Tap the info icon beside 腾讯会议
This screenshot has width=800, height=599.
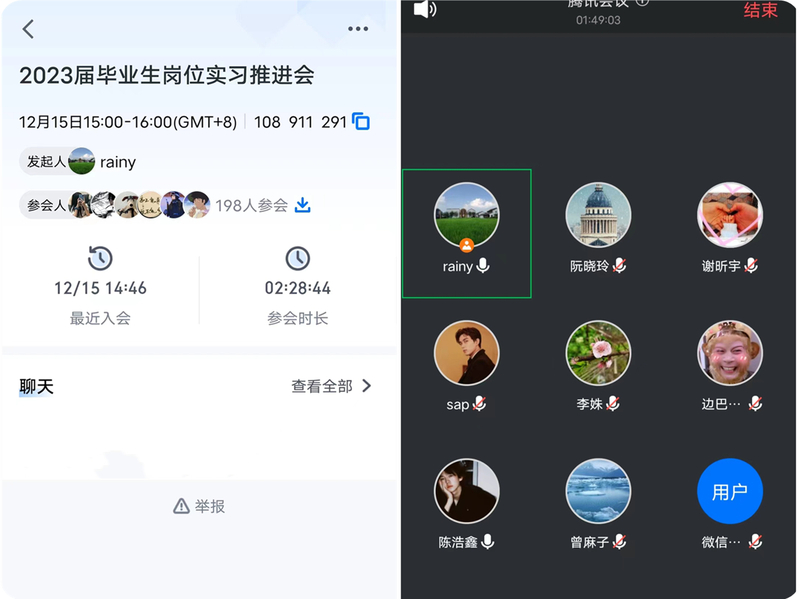click(x=640, y=4)
